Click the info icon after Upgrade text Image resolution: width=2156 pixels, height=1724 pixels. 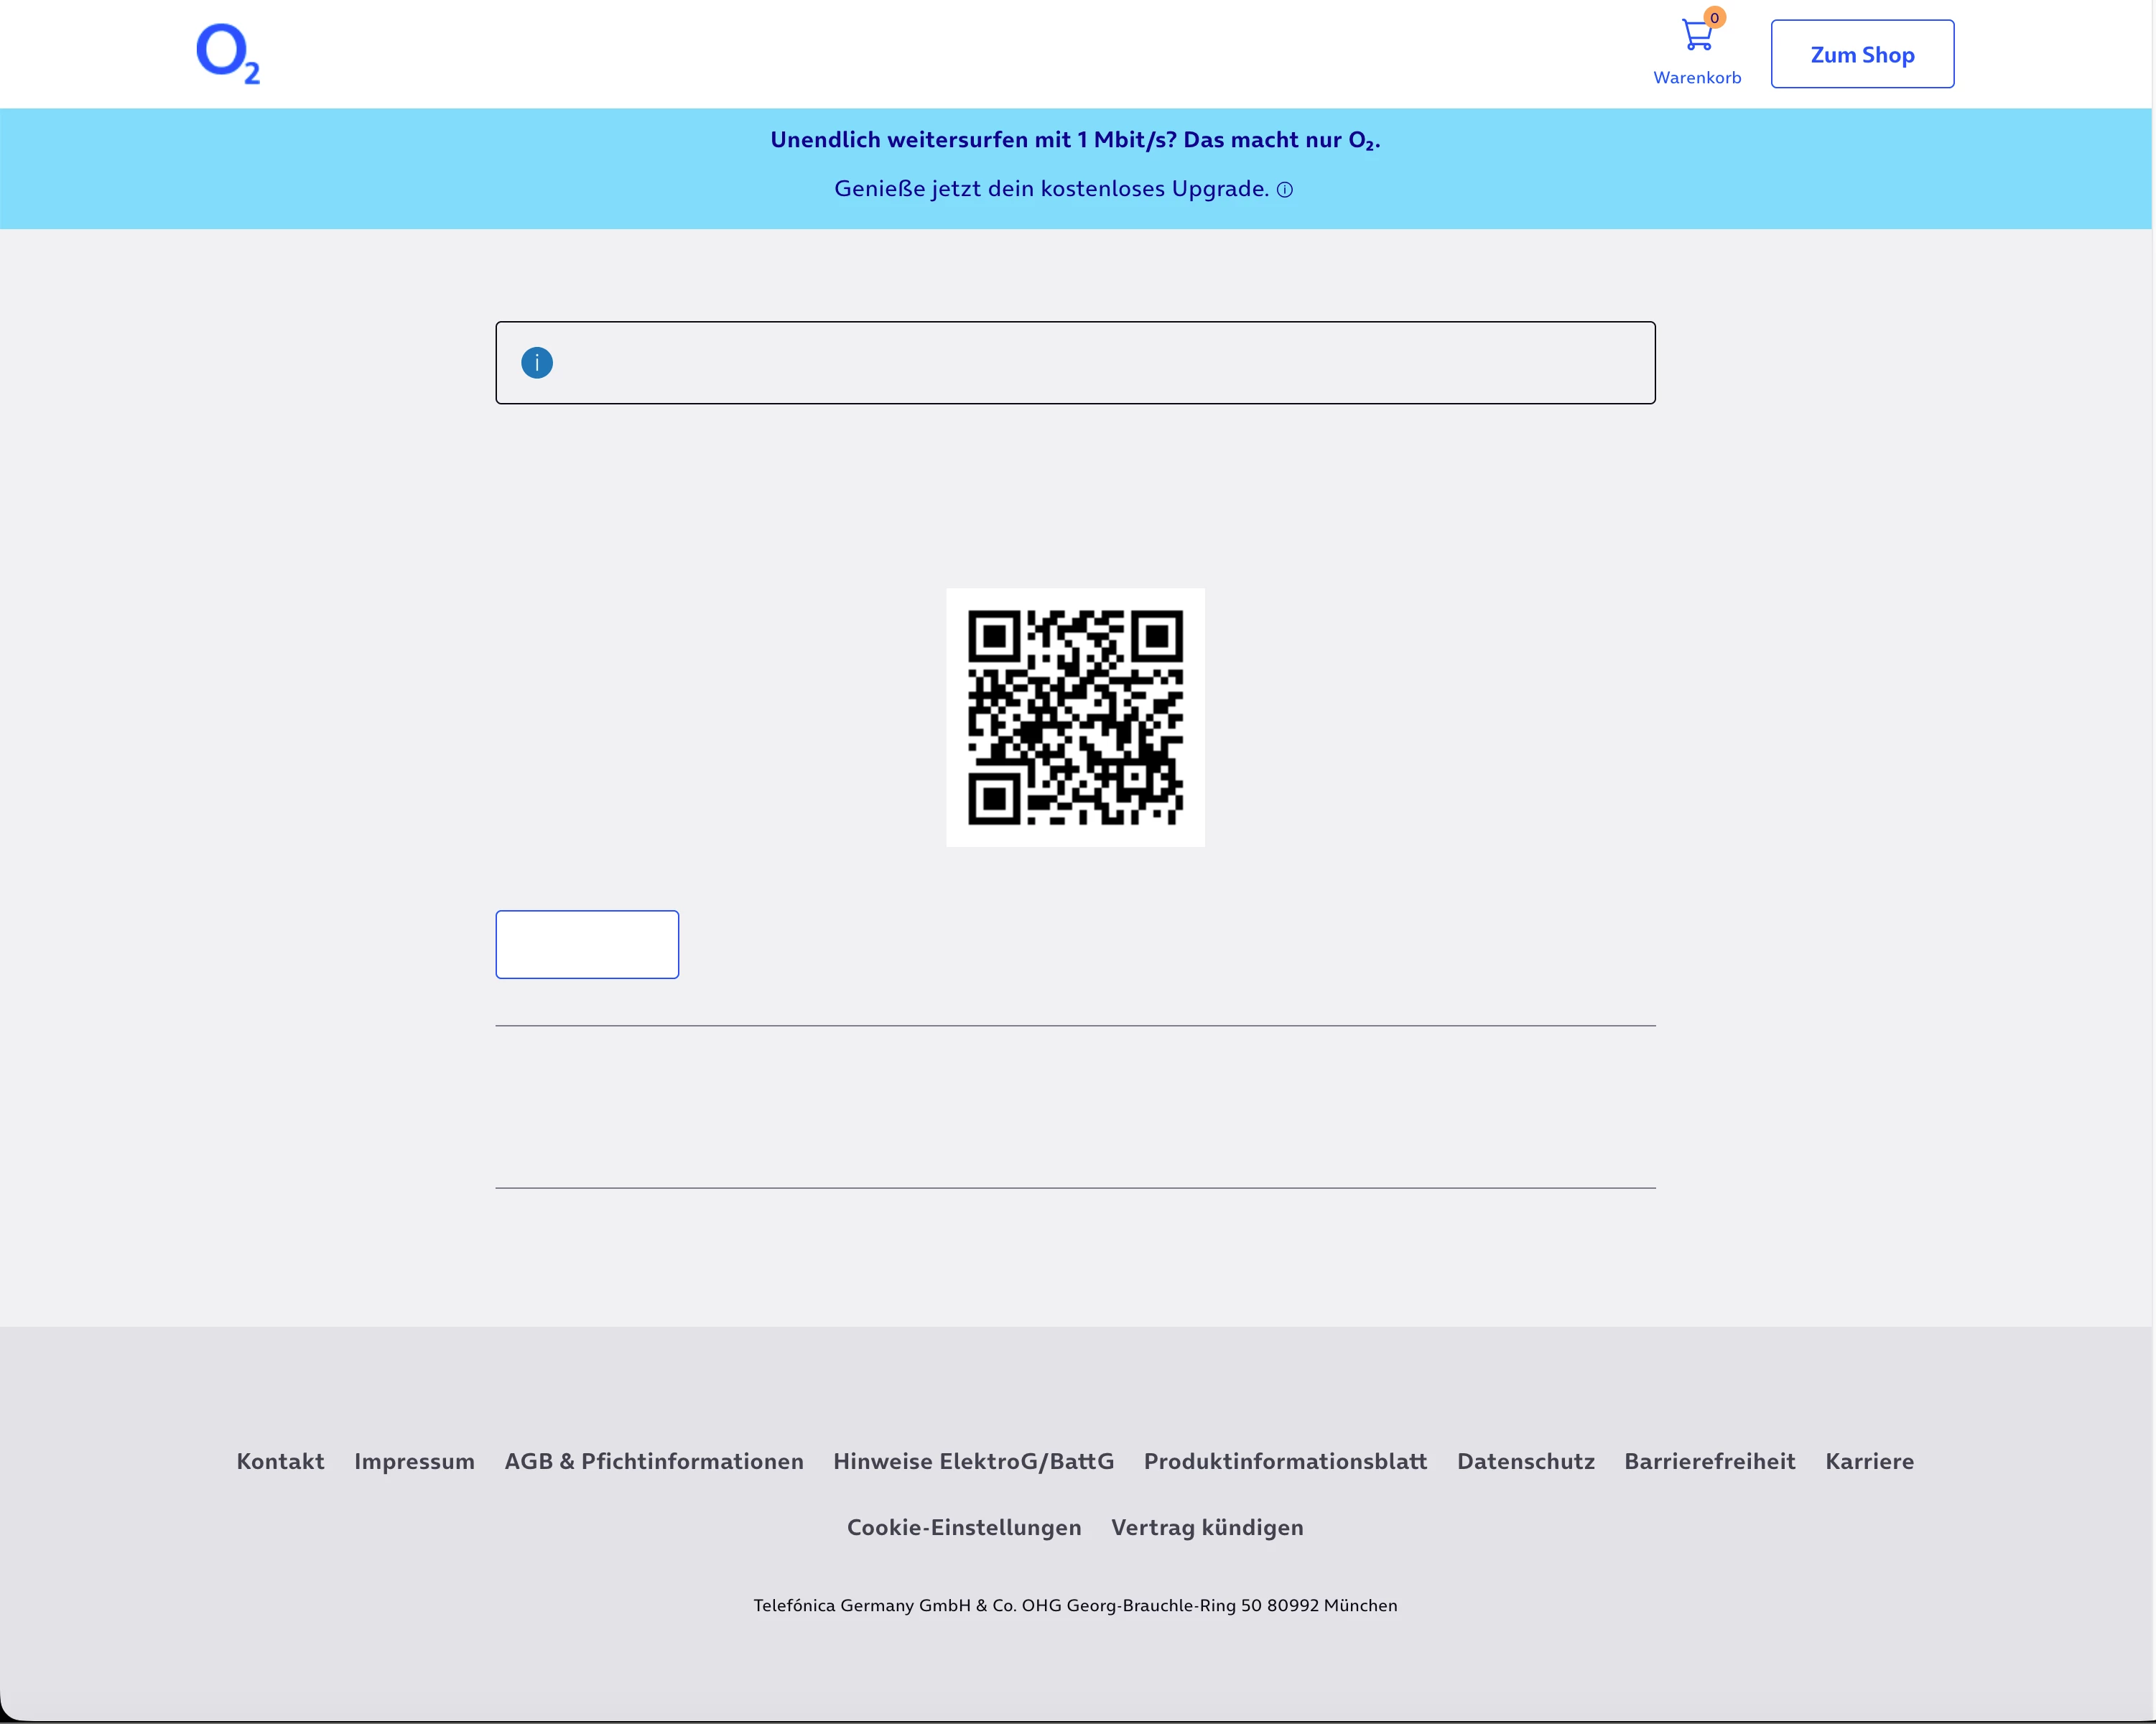tap(1285, 190)
